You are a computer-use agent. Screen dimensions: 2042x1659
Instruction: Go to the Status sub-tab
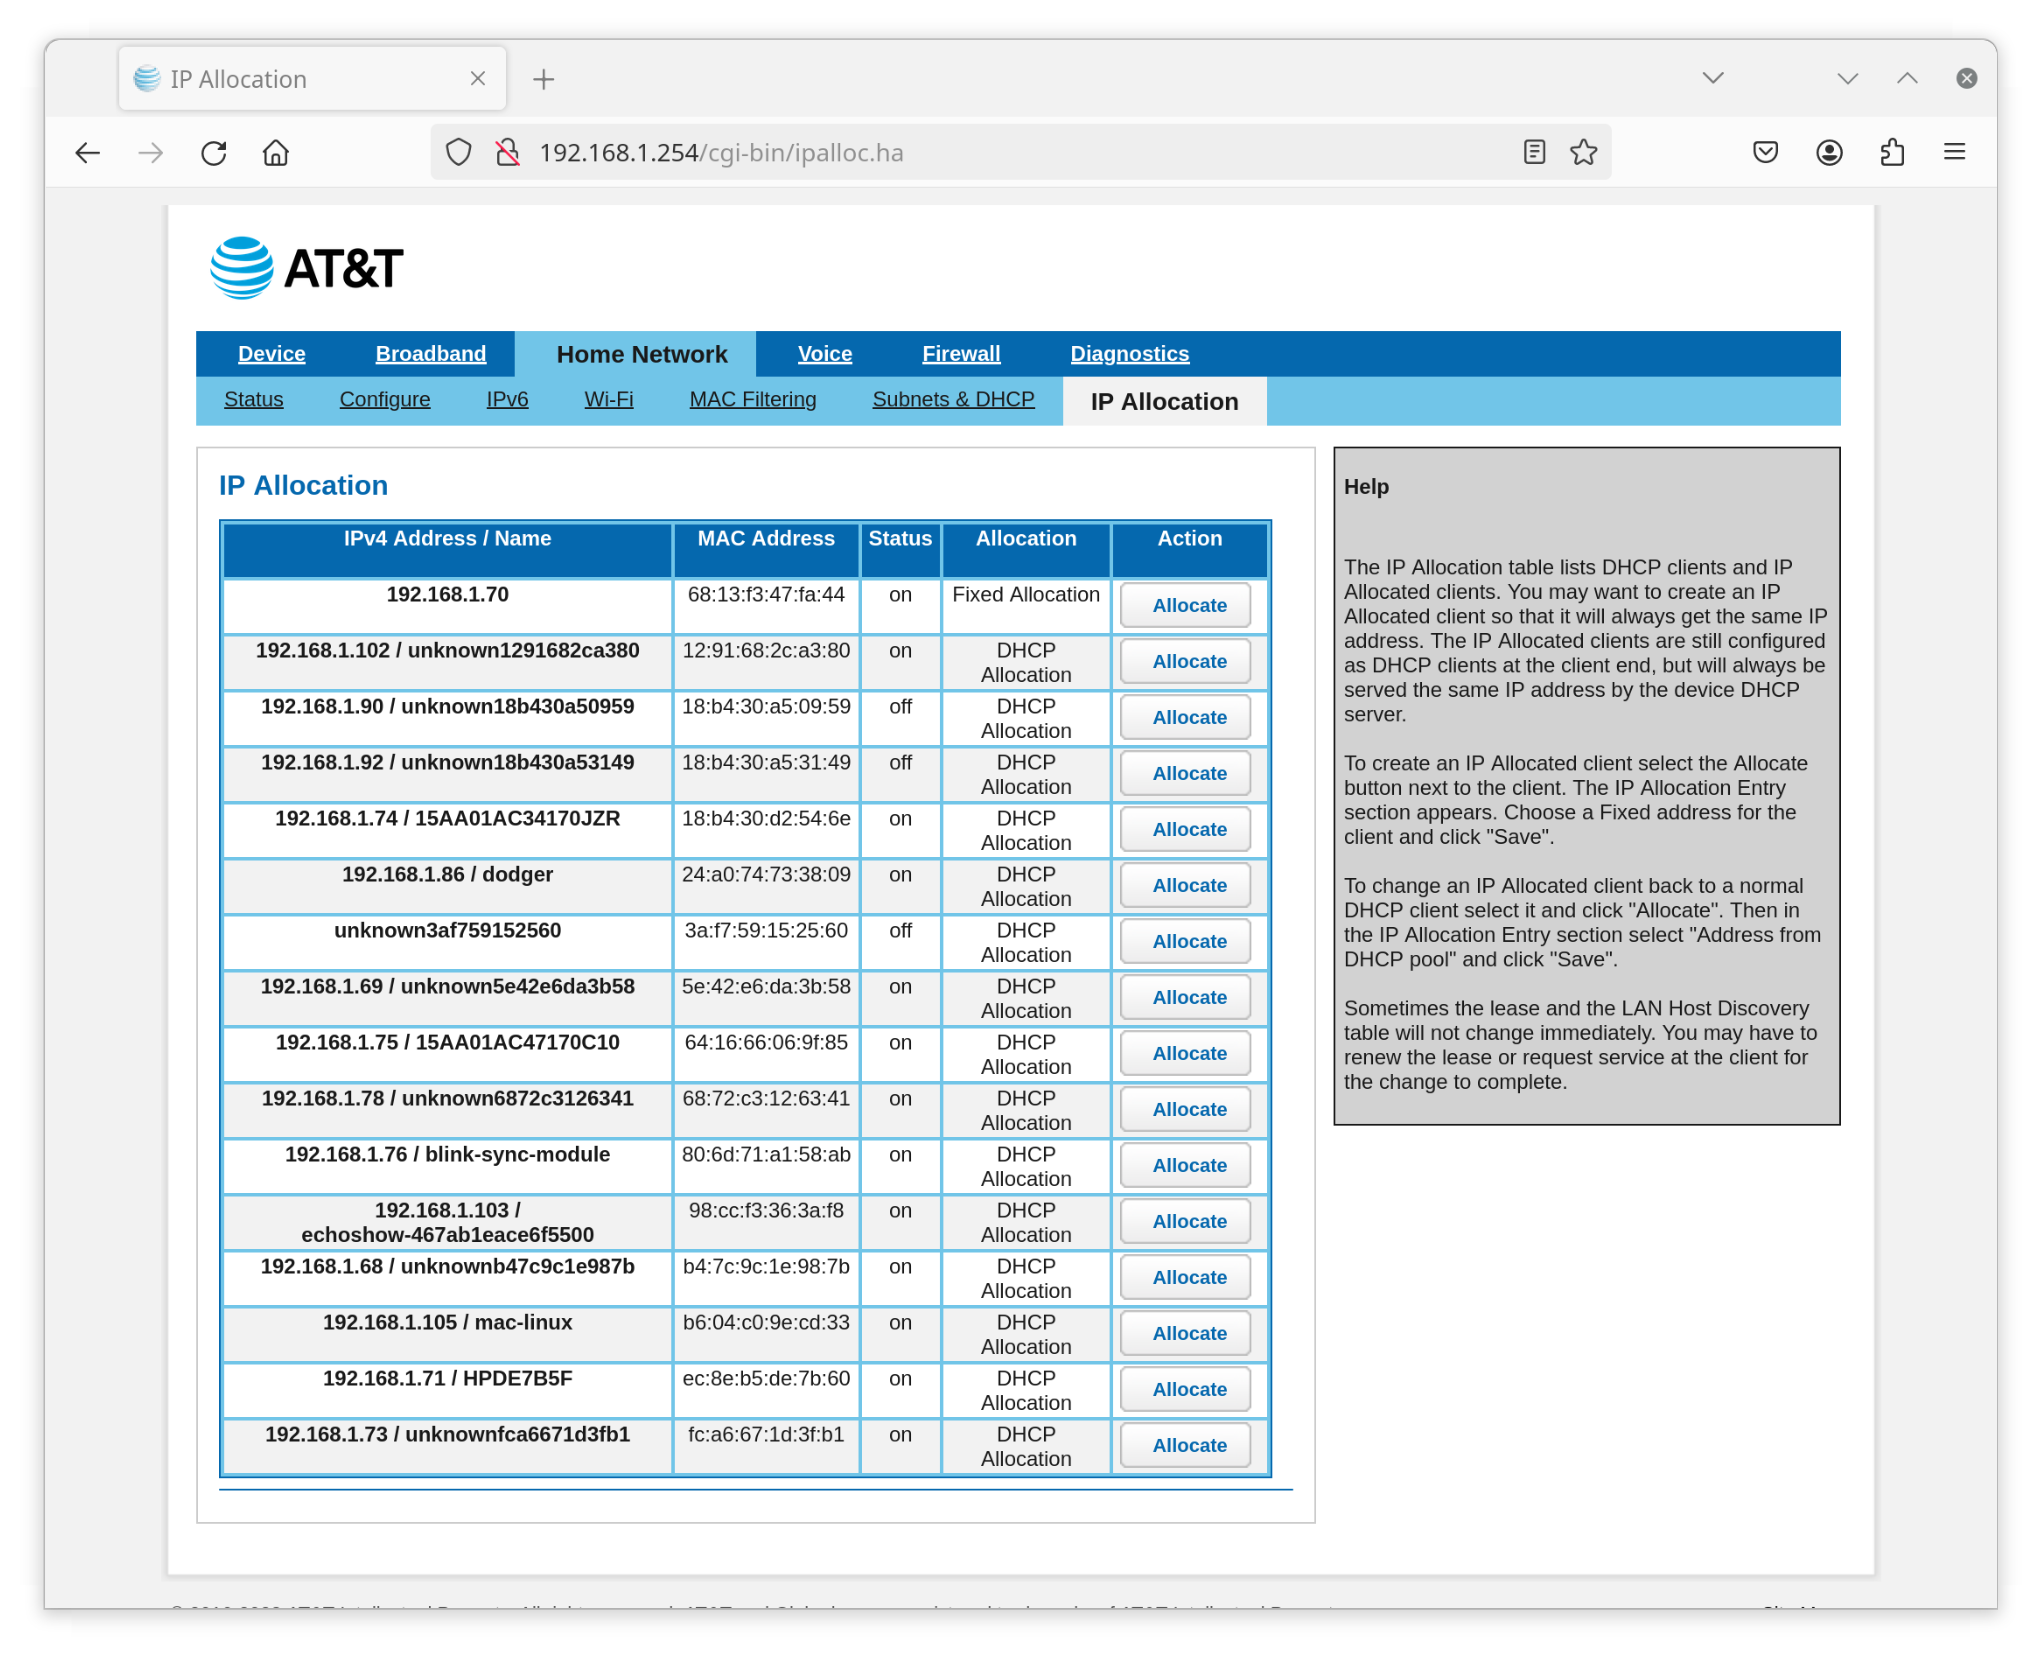pos(254,400)
